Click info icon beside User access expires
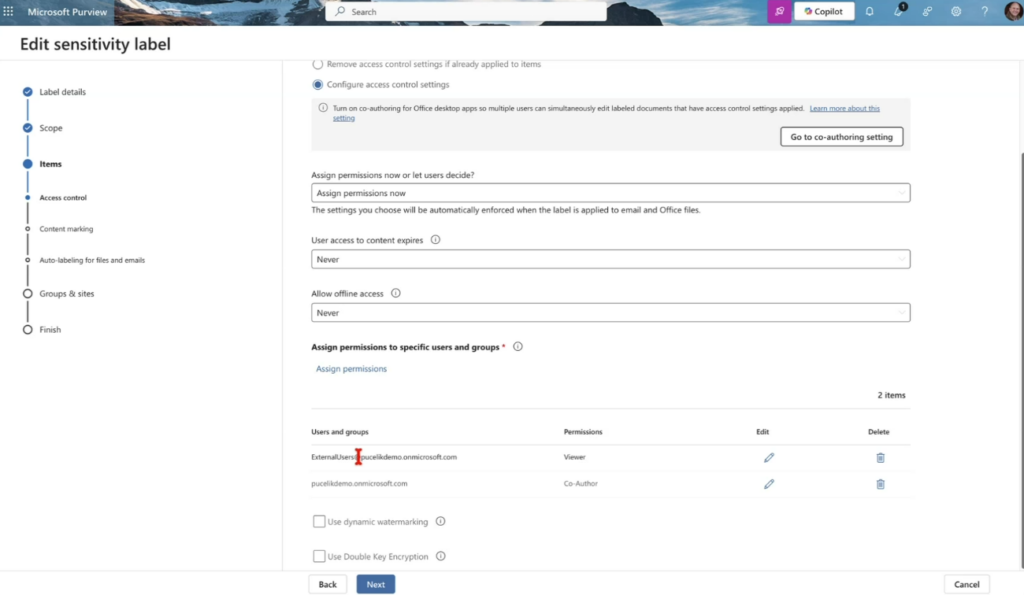The height and width of the screenshot is (595, 1024). point(436,240)
